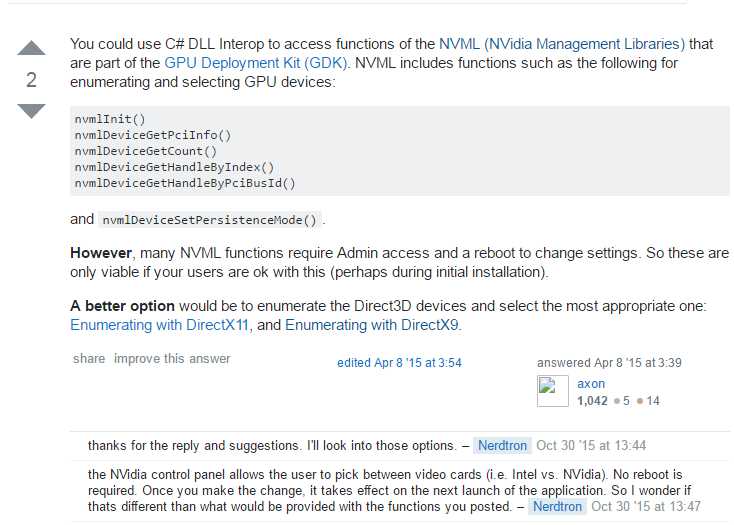Follow the Enumerating with DirectX9 link
Screen dimensions: 734x525
coord(372,325)
